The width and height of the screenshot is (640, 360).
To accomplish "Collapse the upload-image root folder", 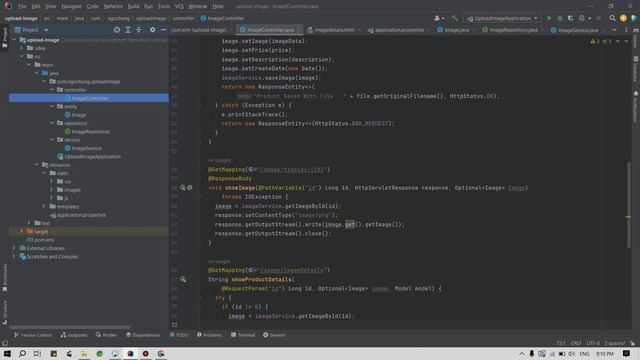I will (x=14, y=40).
